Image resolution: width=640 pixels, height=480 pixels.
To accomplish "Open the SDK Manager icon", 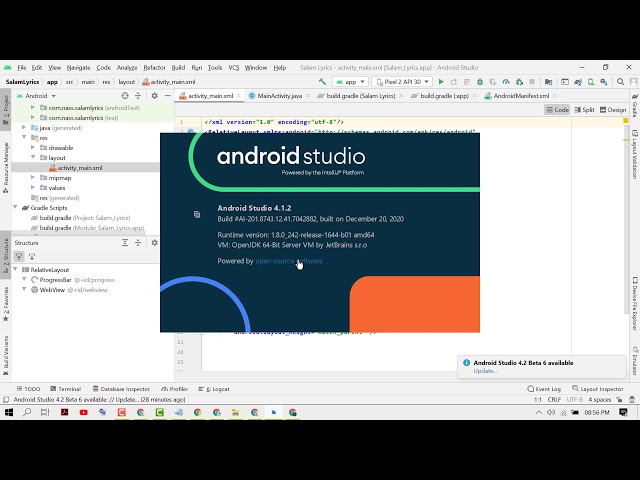I will pyautogui.click(x=604, y=82).
